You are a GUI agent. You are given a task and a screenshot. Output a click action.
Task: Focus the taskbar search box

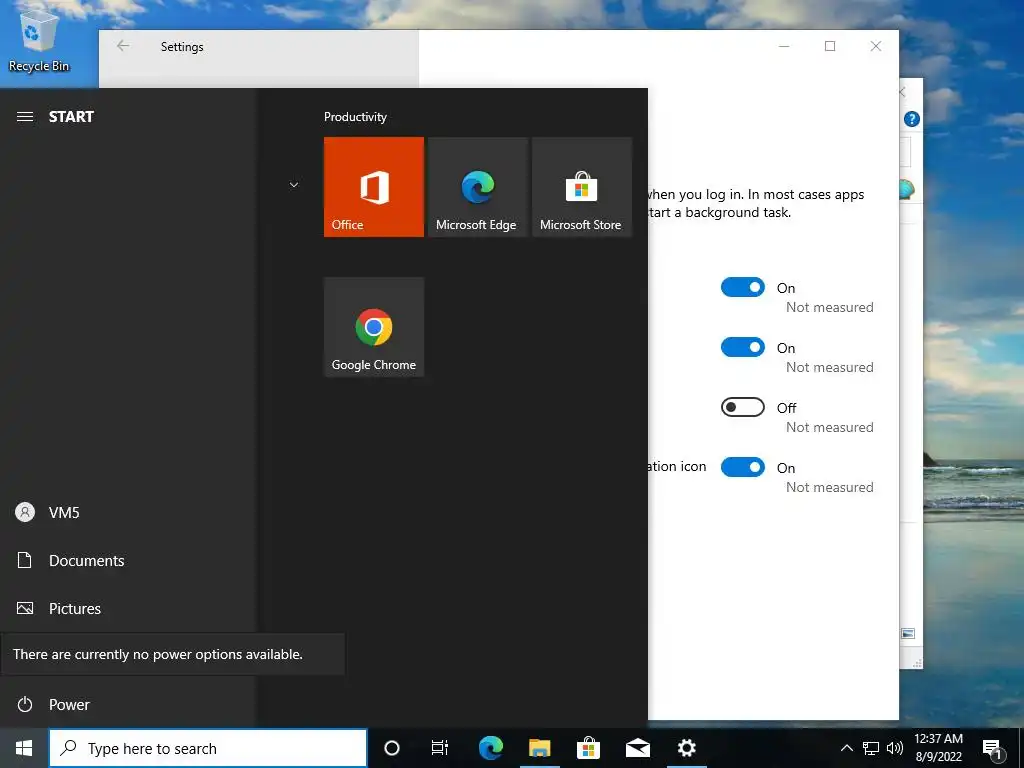pyautogui.click(x=208, y=748)
